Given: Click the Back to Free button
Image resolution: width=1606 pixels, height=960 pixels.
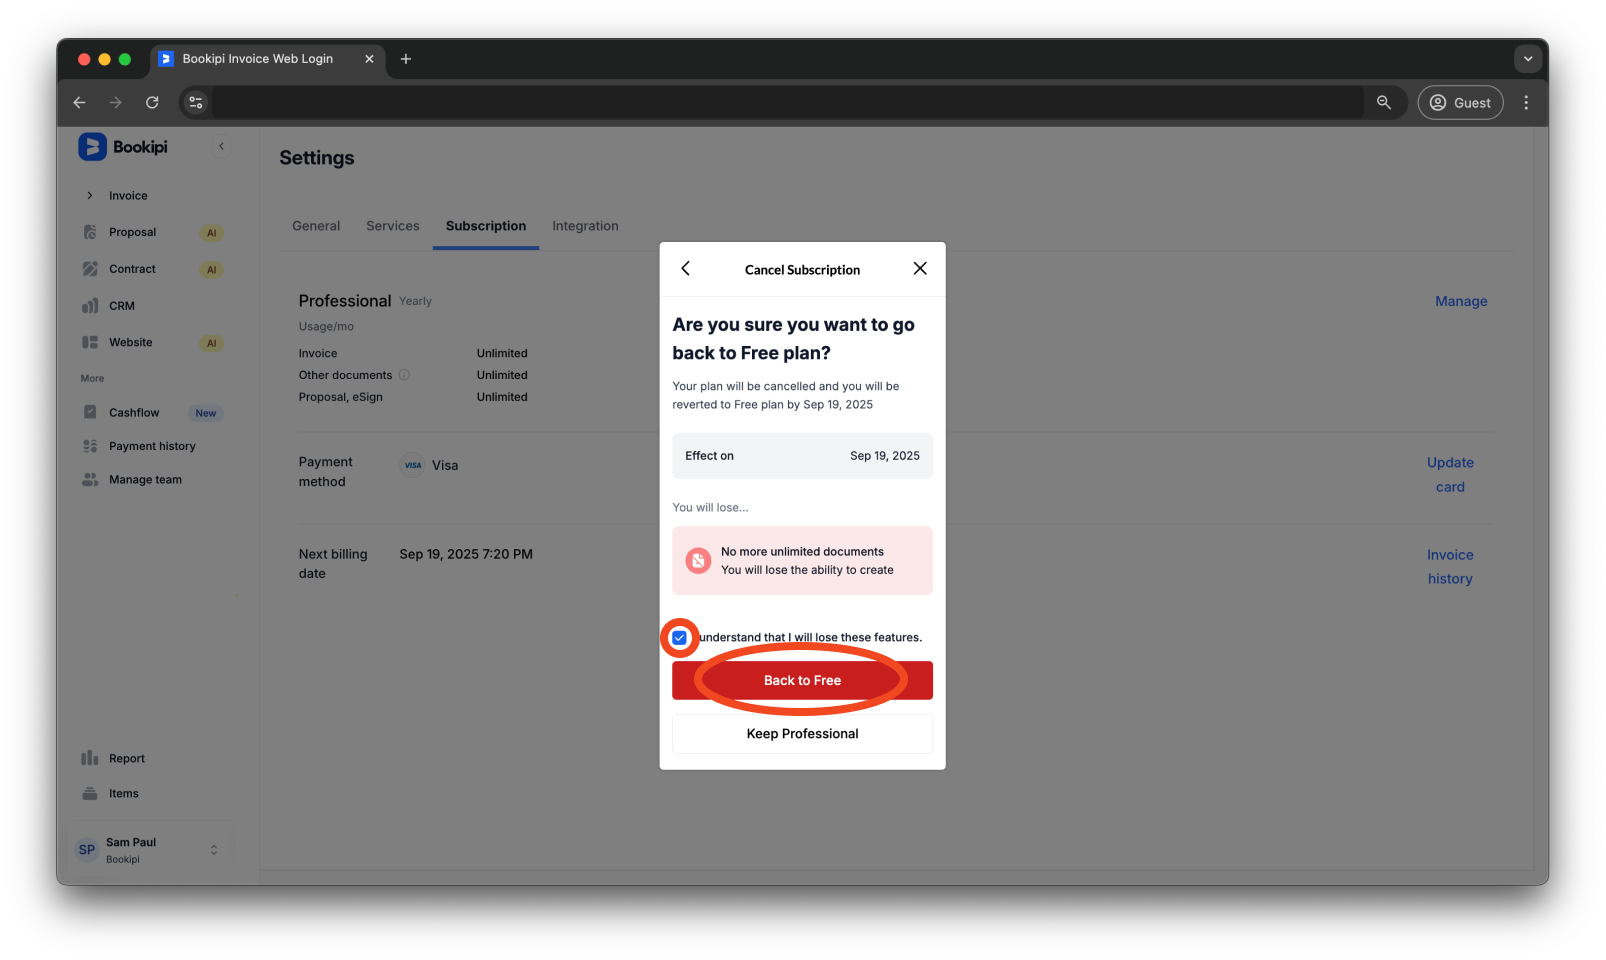Looking at the screenshot, I should coord(801,680).
